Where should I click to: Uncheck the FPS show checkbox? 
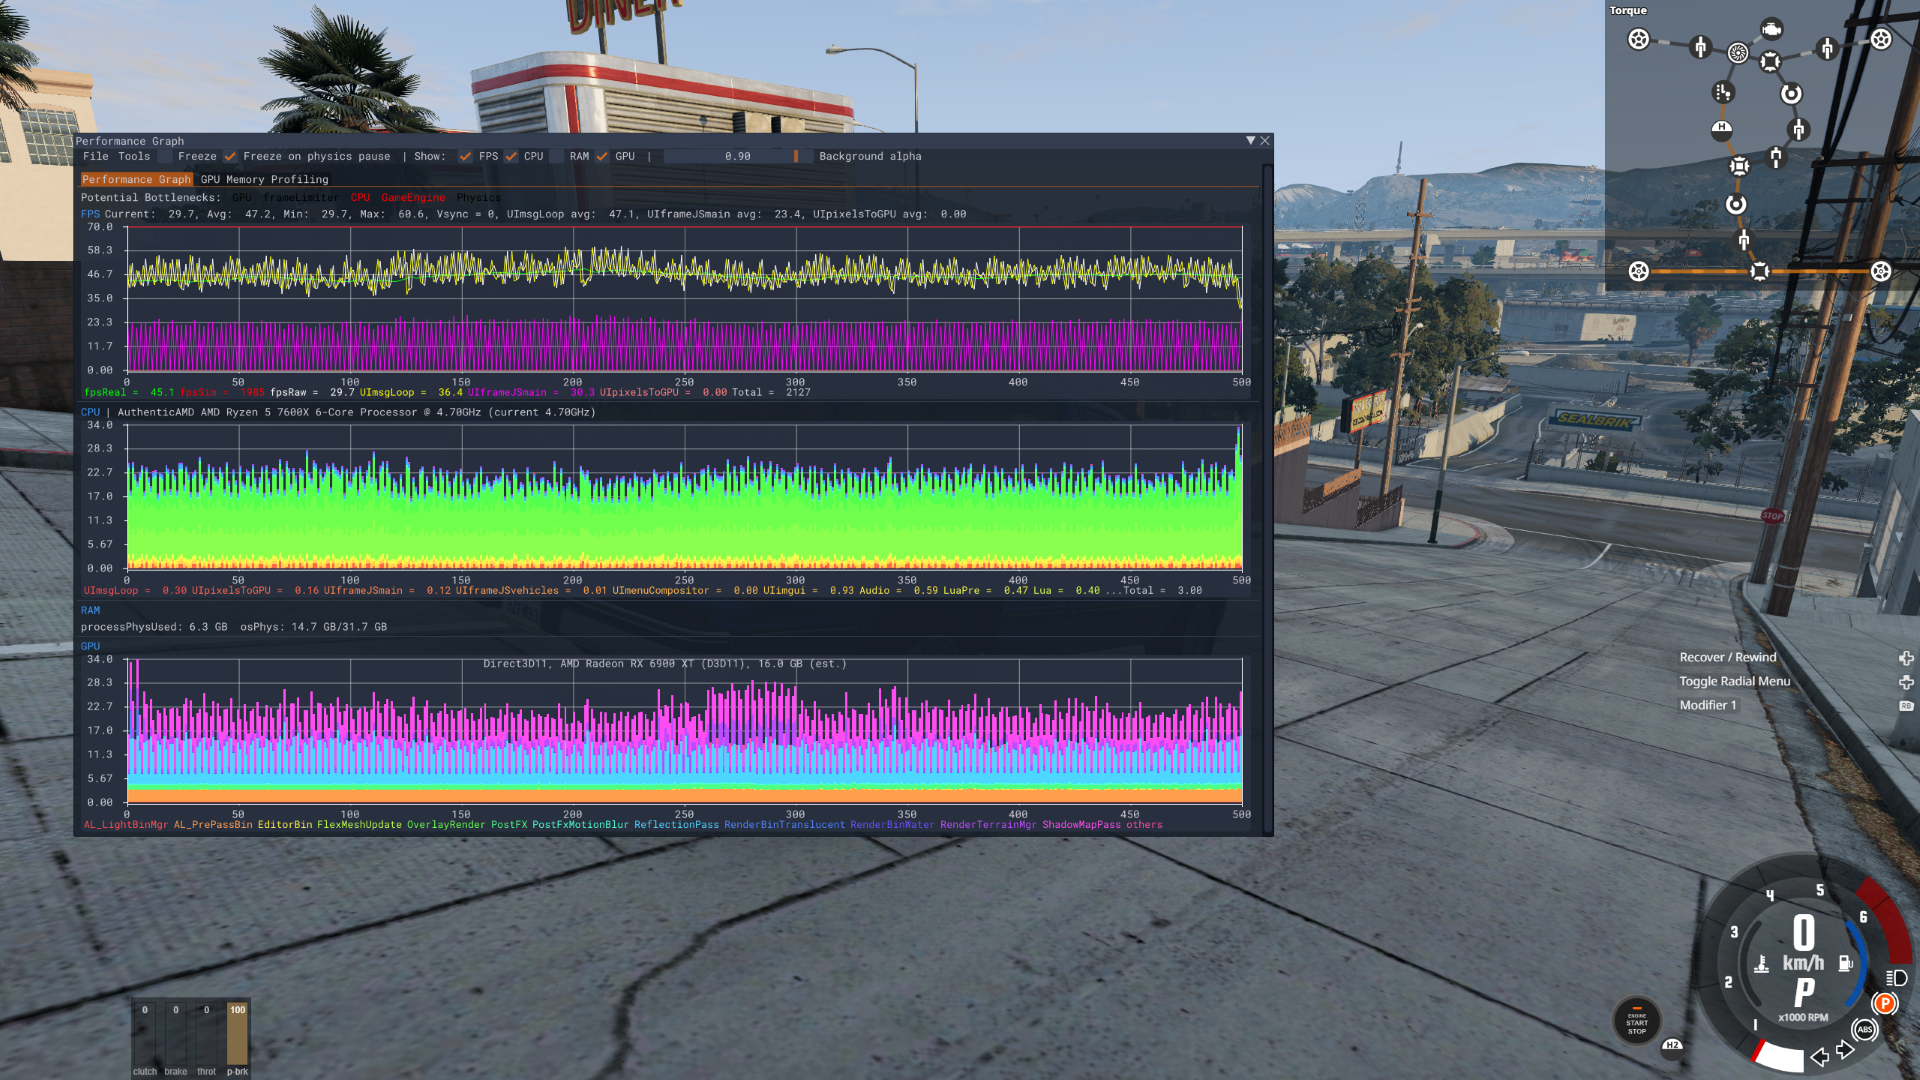(x=465, y=157)
